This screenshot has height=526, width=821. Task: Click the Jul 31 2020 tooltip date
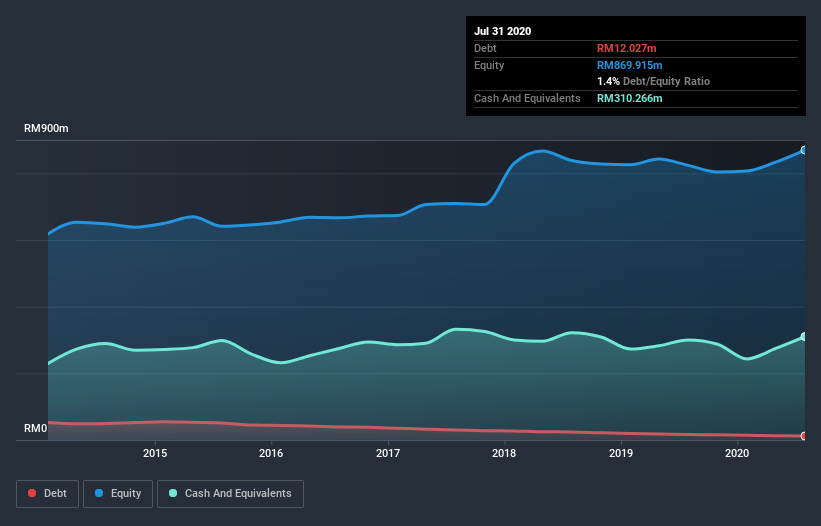pos(503,31)
